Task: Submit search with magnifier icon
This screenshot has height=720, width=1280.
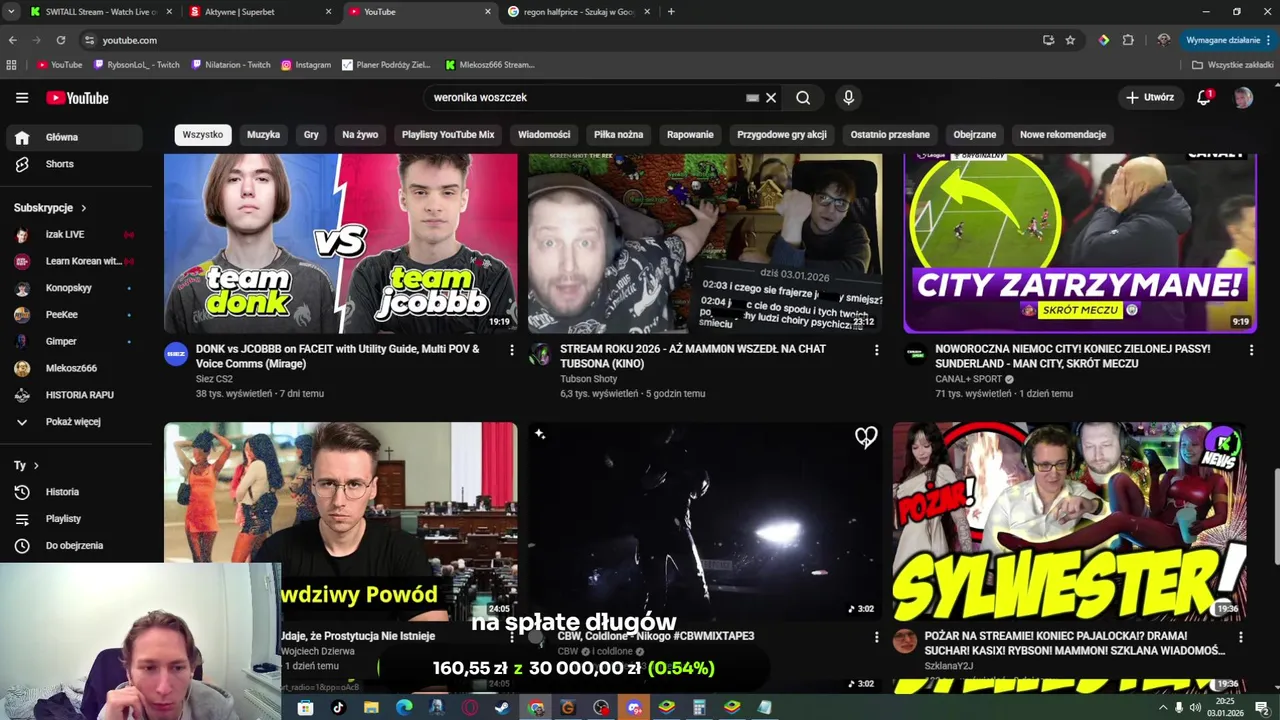Action: (803, 98)
